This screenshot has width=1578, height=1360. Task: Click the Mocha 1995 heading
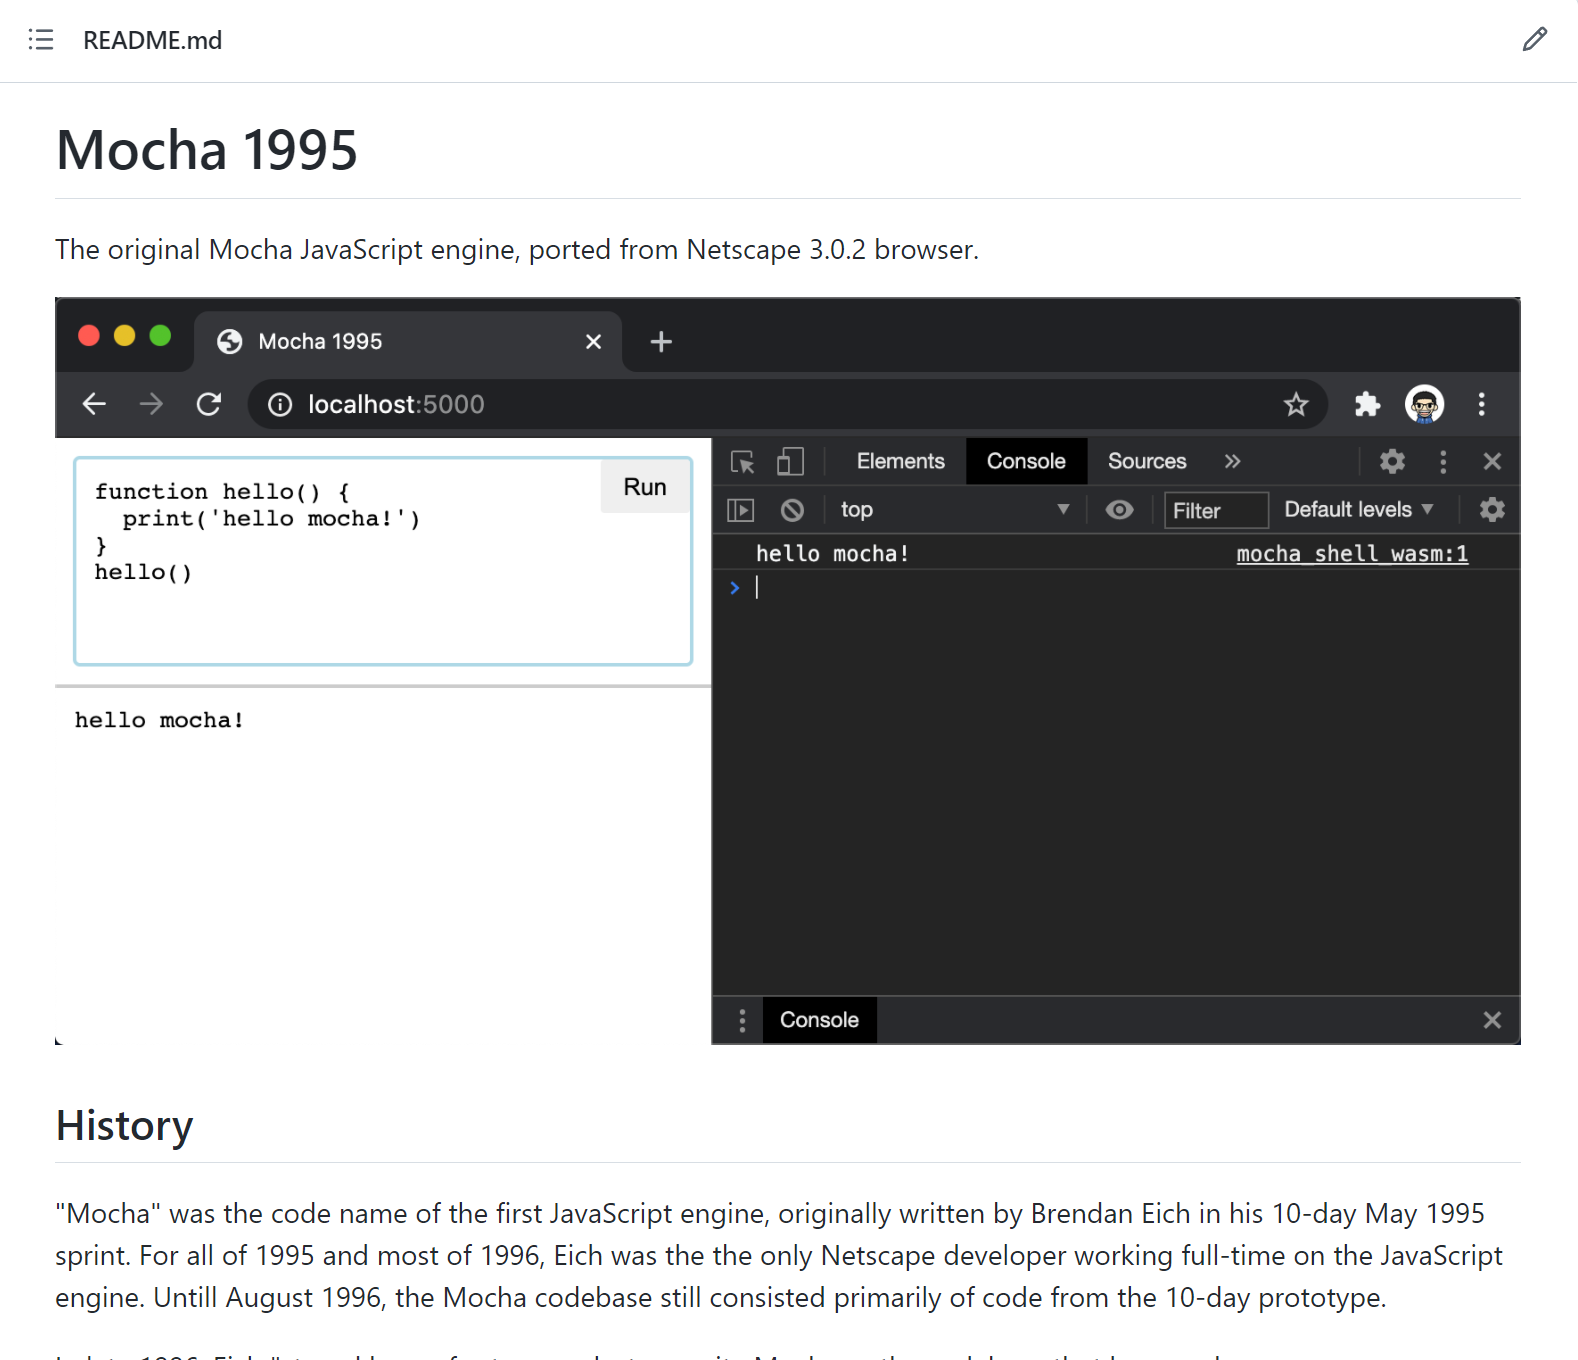tap(207, 150)
